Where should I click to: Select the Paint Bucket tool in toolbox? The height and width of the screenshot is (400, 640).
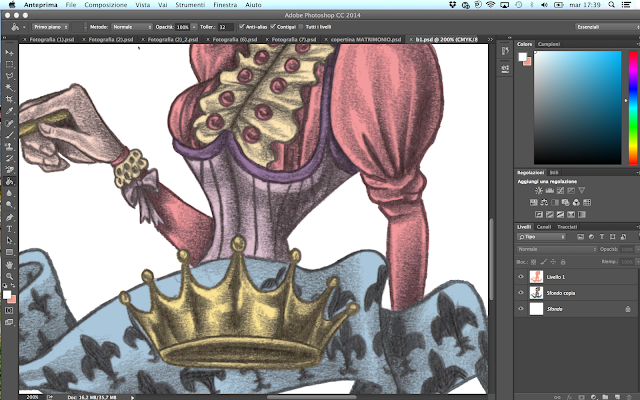click(x=9, y=181)
